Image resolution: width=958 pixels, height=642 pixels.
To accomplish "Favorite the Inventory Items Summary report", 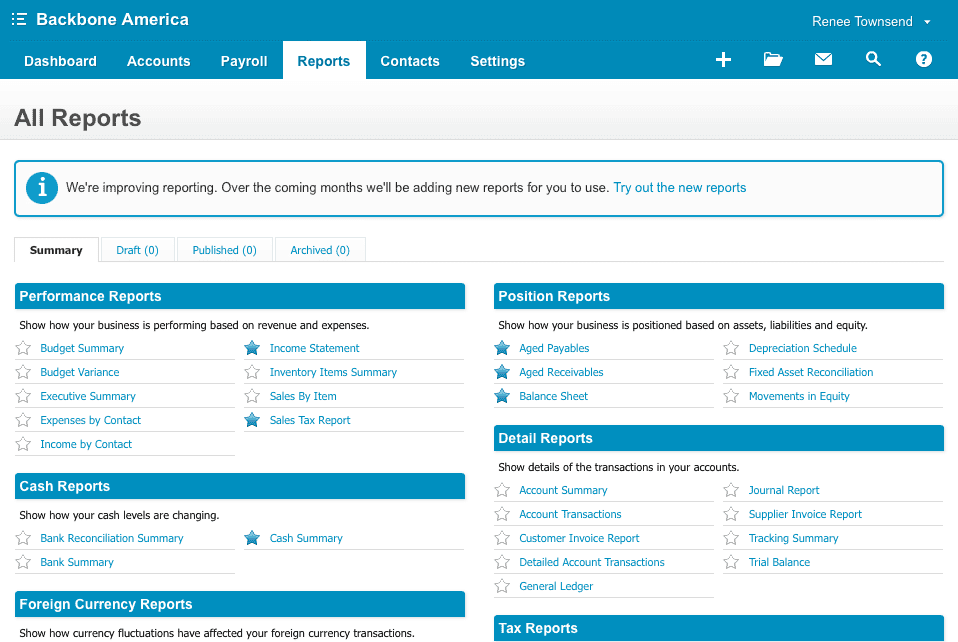I will 252,372.
